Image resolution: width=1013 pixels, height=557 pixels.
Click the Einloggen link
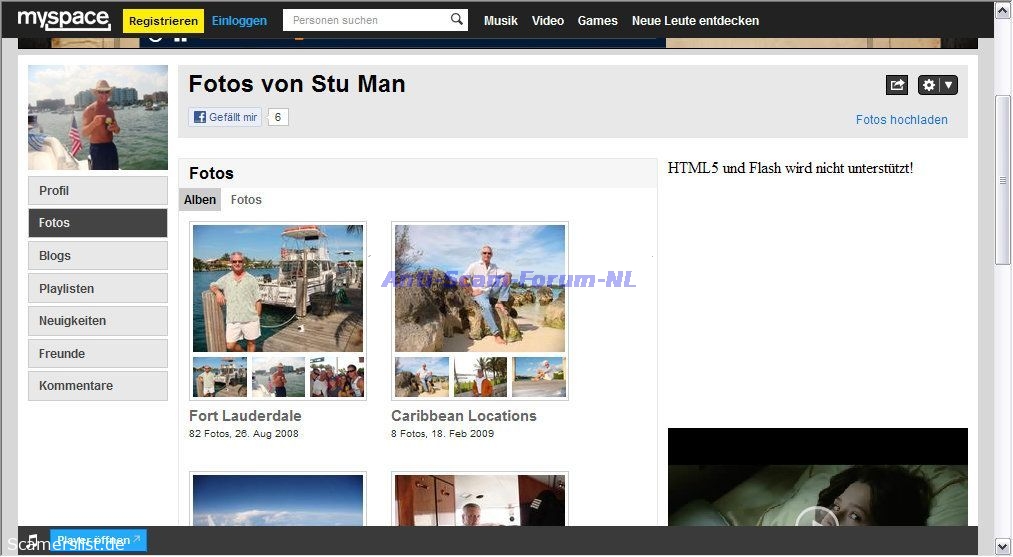point(239,21)
